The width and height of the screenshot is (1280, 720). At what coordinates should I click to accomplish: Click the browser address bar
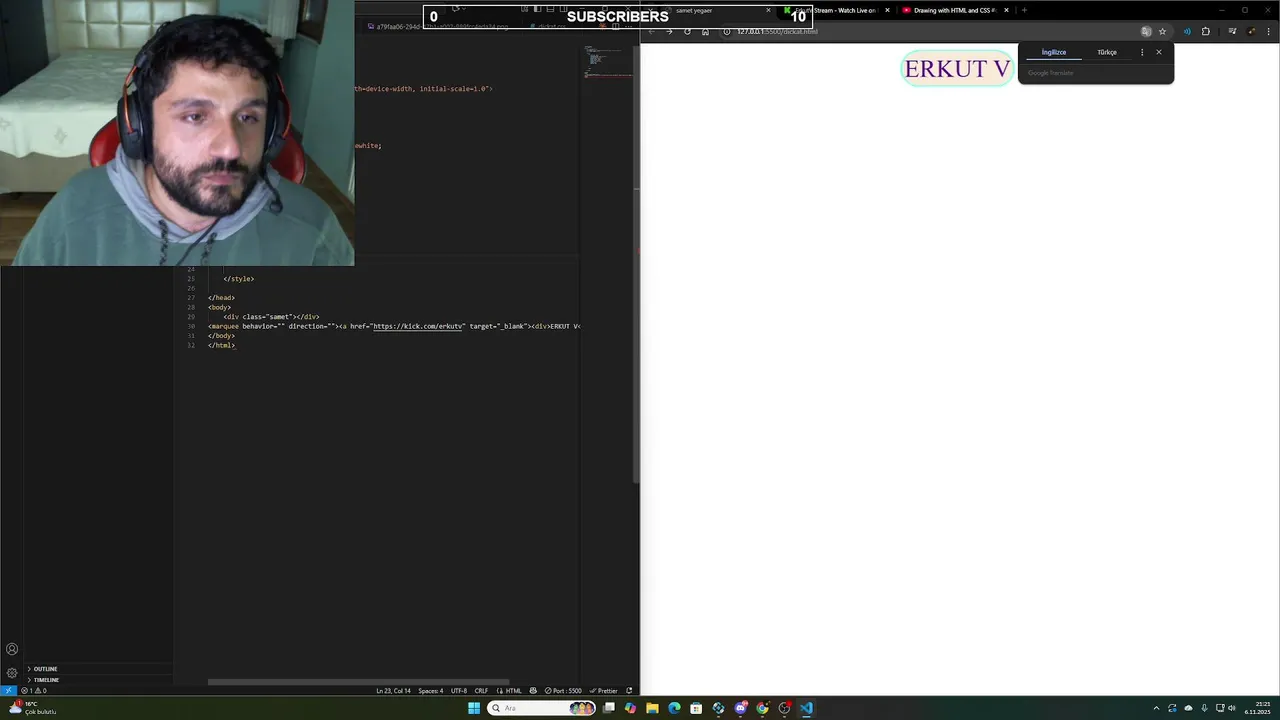pyautogui.click(x=930, y=31)
